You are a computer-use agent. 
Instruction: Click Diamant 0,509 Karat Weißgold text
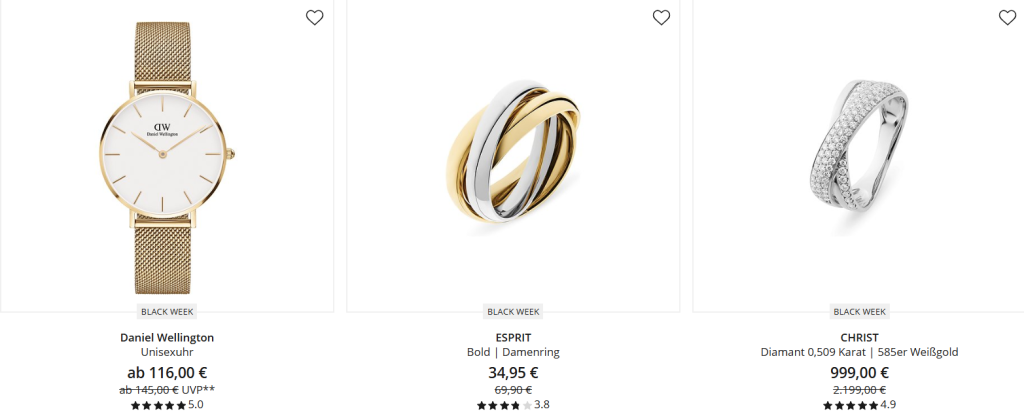point(860,353)
